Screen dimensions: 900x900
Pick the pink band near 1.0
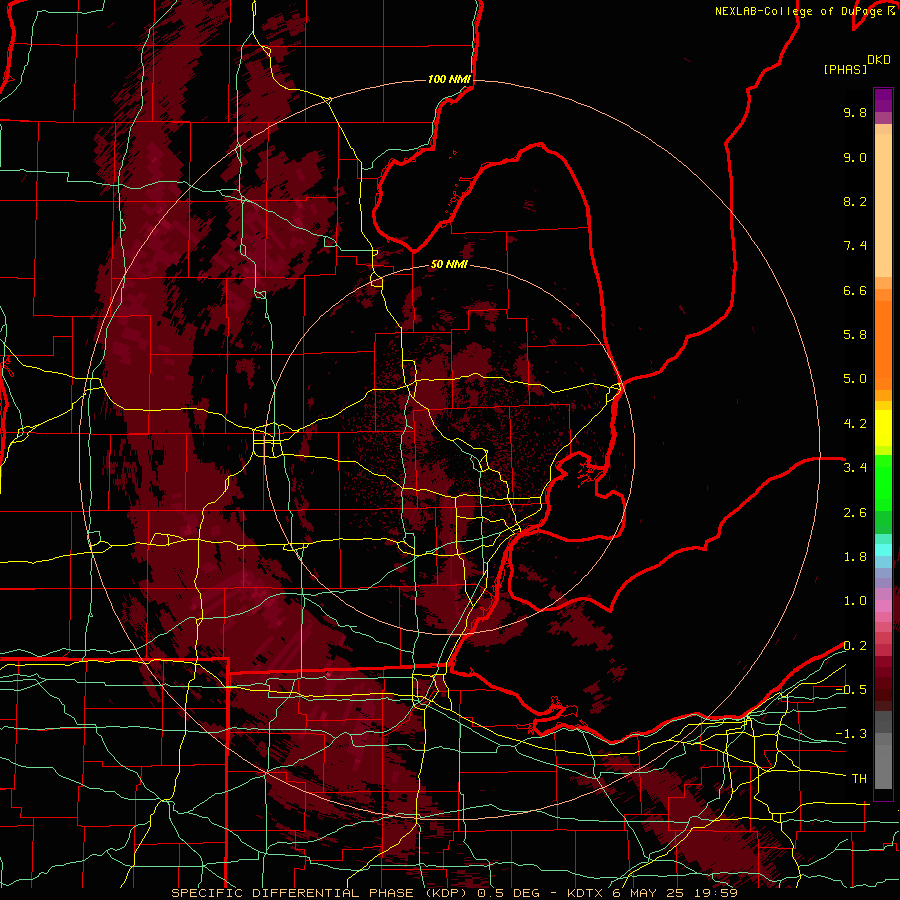tap(883, 606)
